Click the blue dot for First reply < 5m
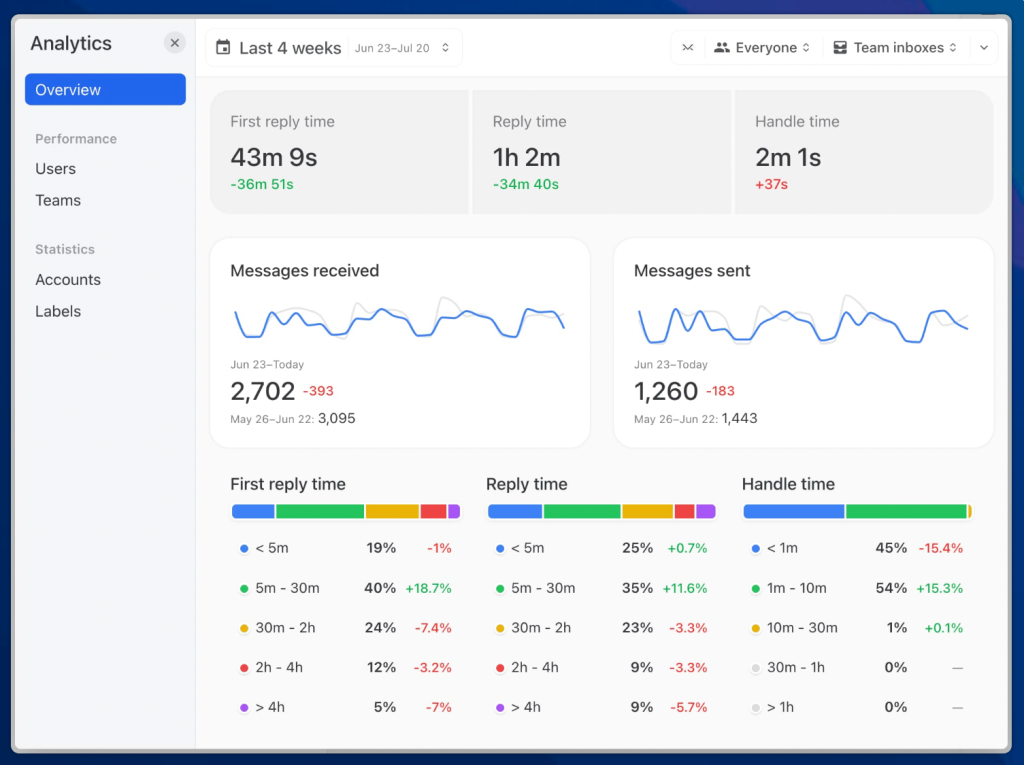Viewport: 1024px width, 765px height. (x=244, y=549)
